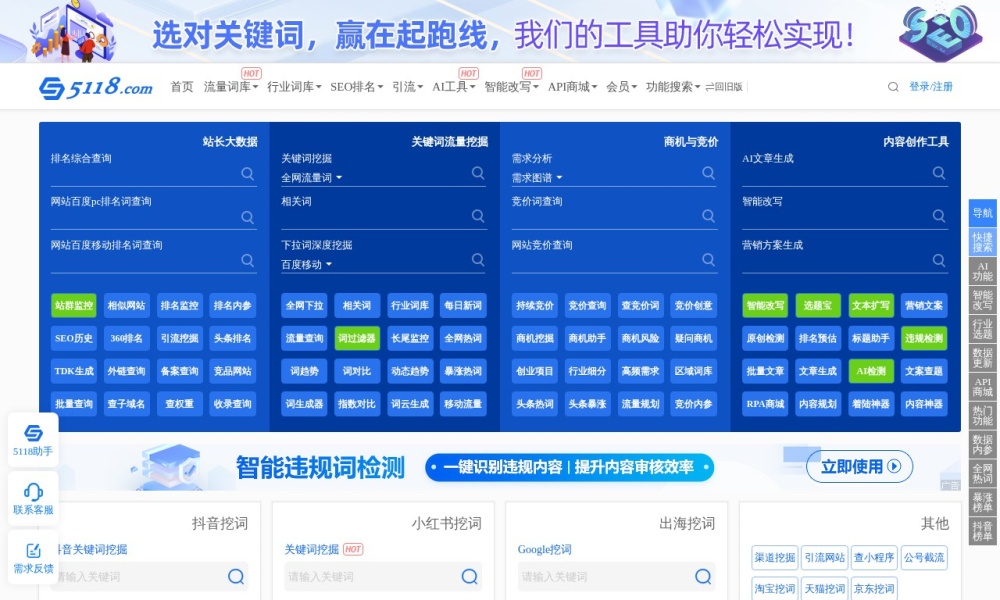Screen dimensions: 1000x600
Task: Open 百度移动 dropdown selector
Action: (x=306, y=265)
